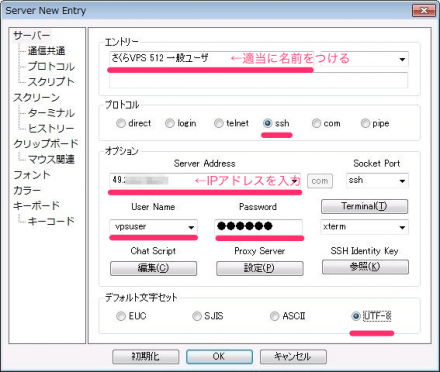Open the マウス関連 settings page

click(51, 159)
